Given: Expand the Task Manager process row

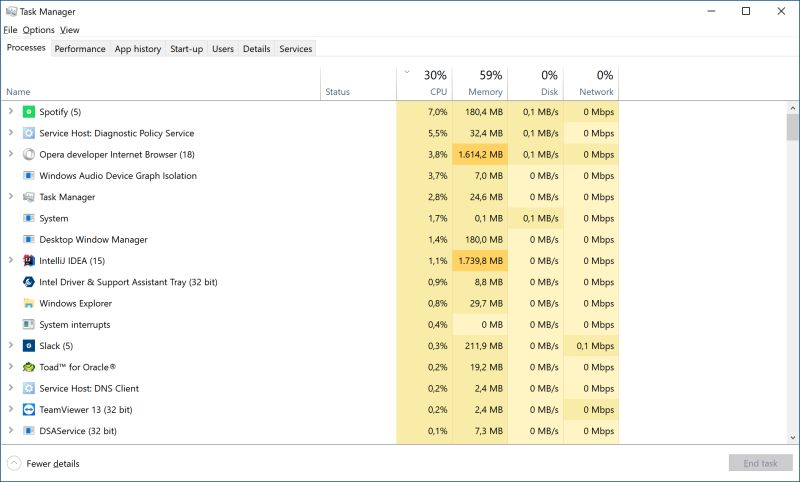Looking at the screenshot, I should [x=11, y=196].
